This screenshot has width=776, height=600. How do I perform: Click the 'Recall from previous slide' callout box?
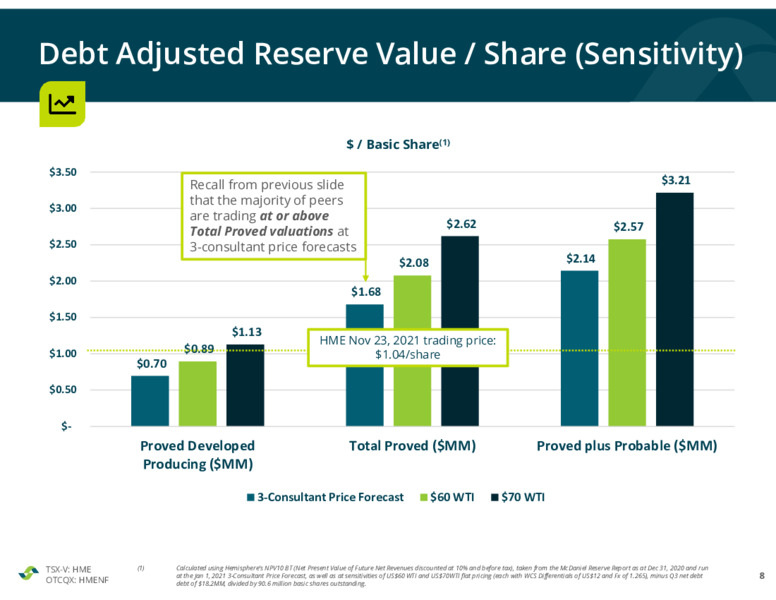tap(274, 216)
